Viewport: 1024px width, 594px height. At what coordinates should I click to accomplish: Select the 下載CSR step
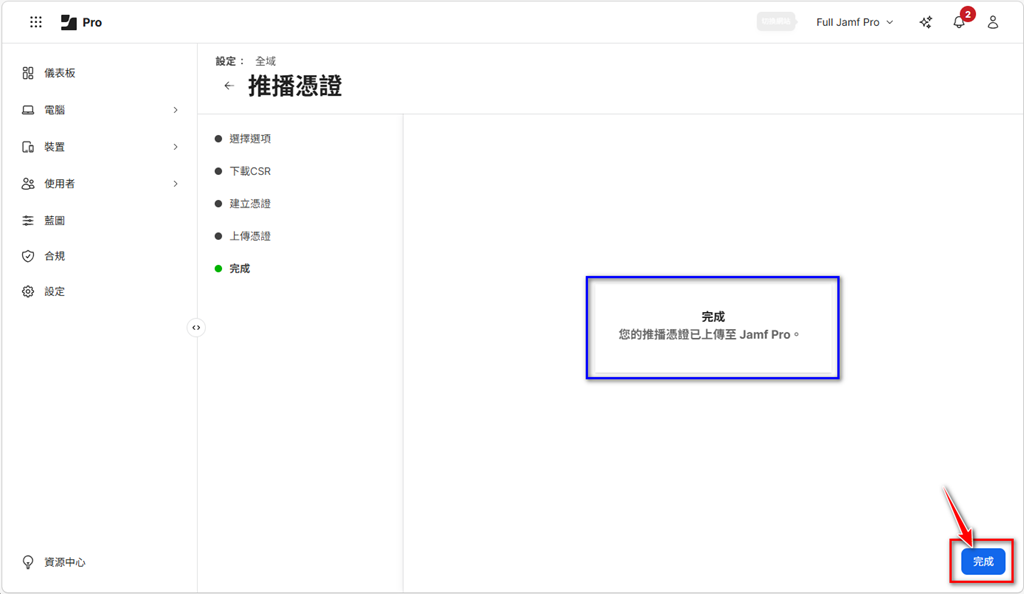249,171
